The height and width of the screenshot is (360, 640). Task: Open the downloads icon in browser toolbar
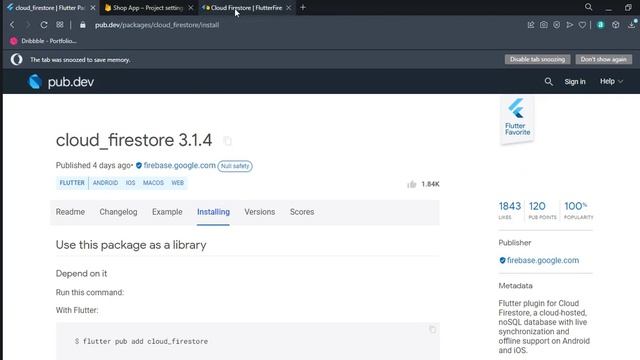point(632,24)
